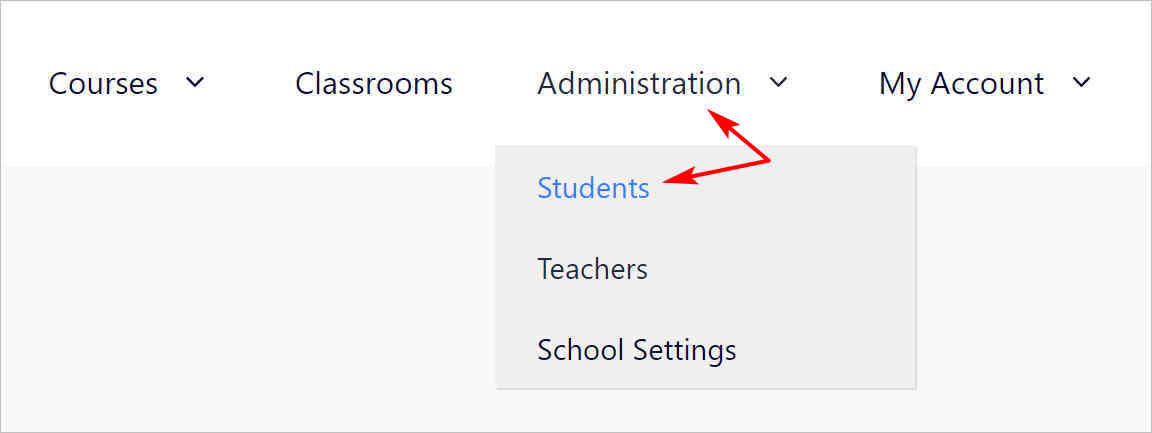The image size is (1152, 433).
Task: Click the Administration nav label
Action: [639, 83]
